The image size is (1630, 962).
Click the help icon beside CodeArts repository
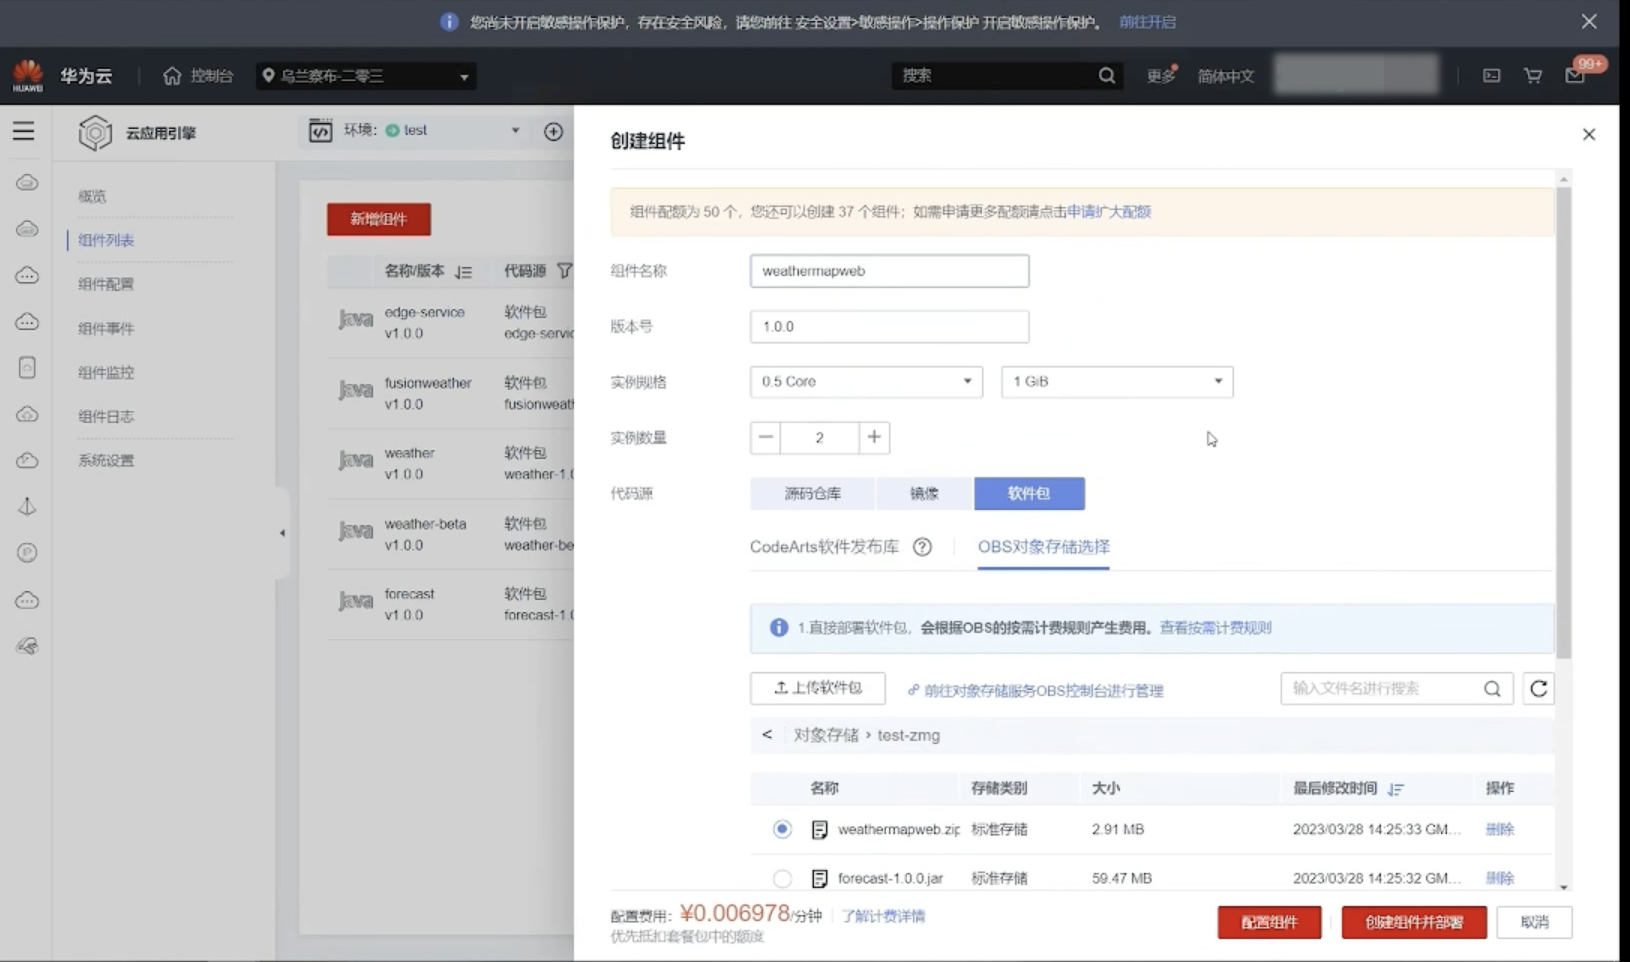[x=922, y=547]
